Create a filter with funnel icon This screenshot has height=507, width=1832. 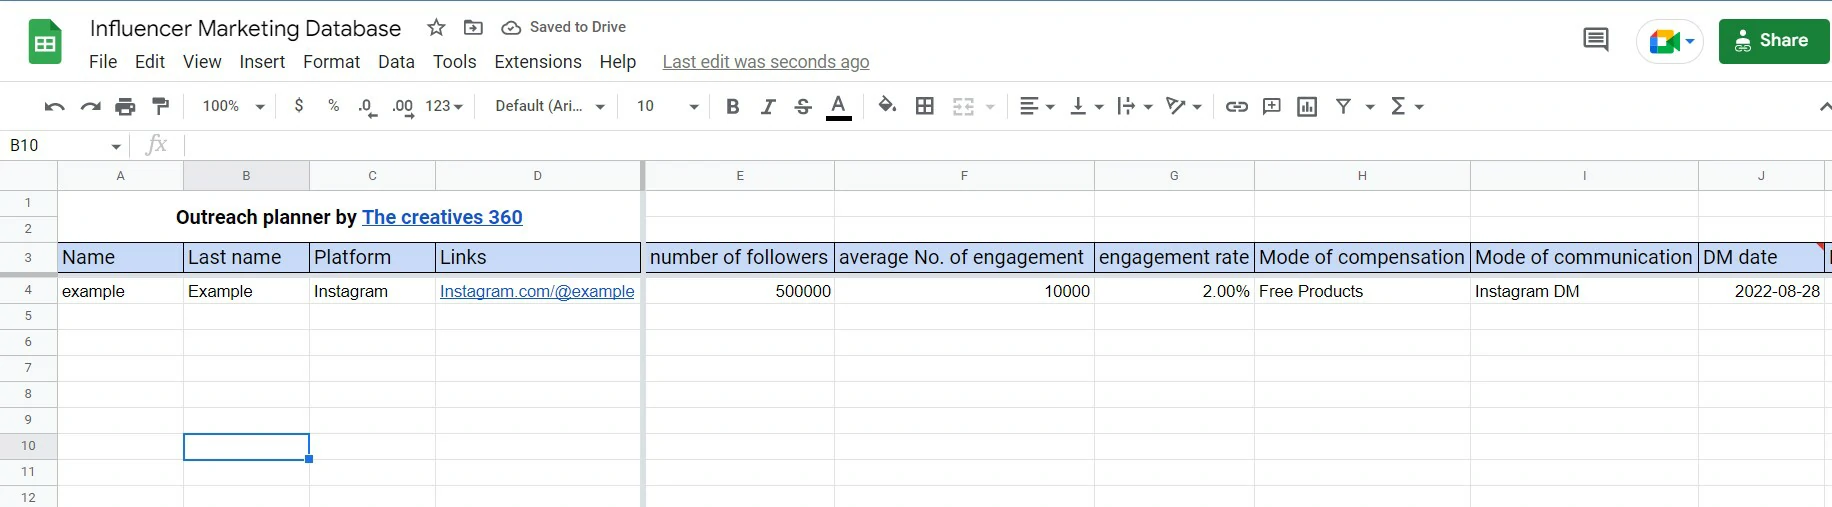coord(1343,106)
